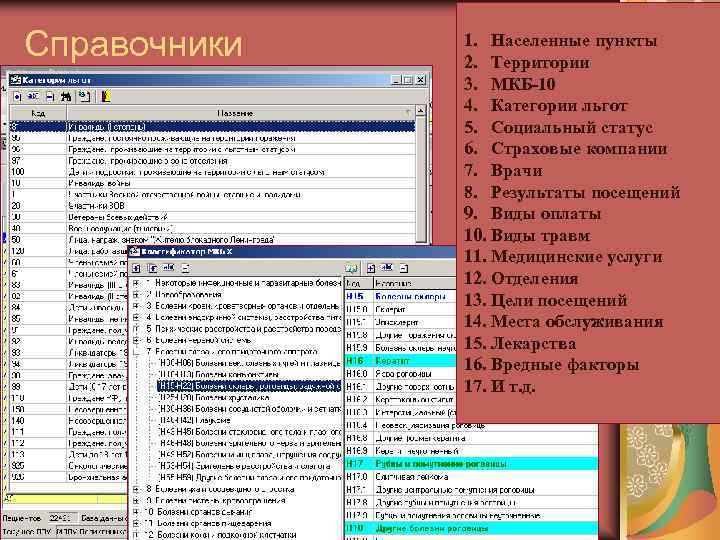Screen dimensions: 720x540
Task: Click the Название column header in diagnosis list
Action: coord(415,283)
